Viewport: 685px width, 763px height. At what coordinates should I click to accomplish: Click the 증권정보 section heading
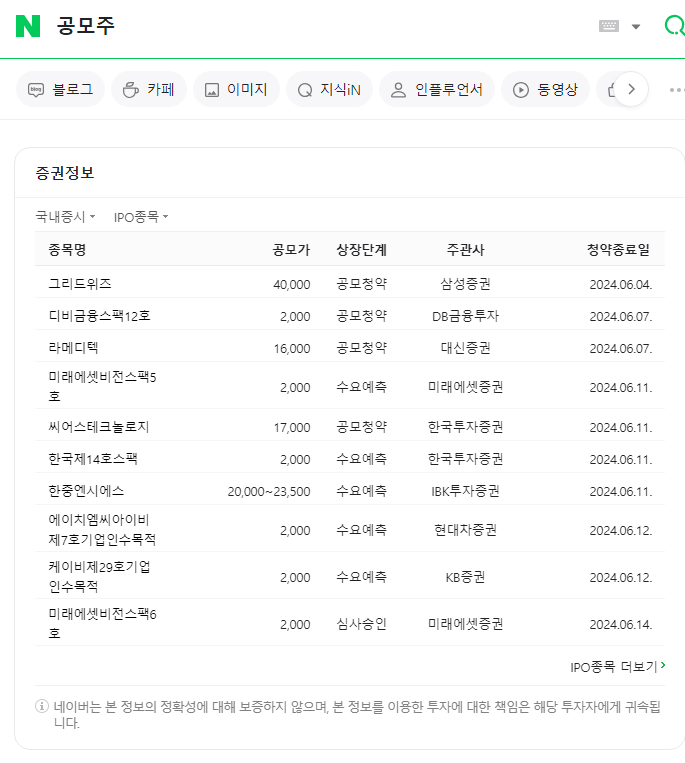point(65,173)
